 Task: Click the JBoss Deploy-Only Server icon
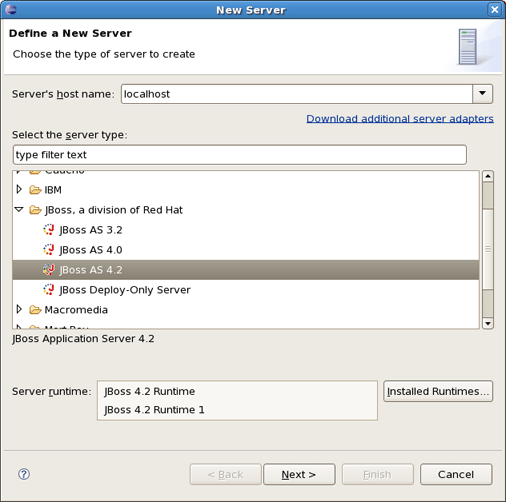click(49, 290)
